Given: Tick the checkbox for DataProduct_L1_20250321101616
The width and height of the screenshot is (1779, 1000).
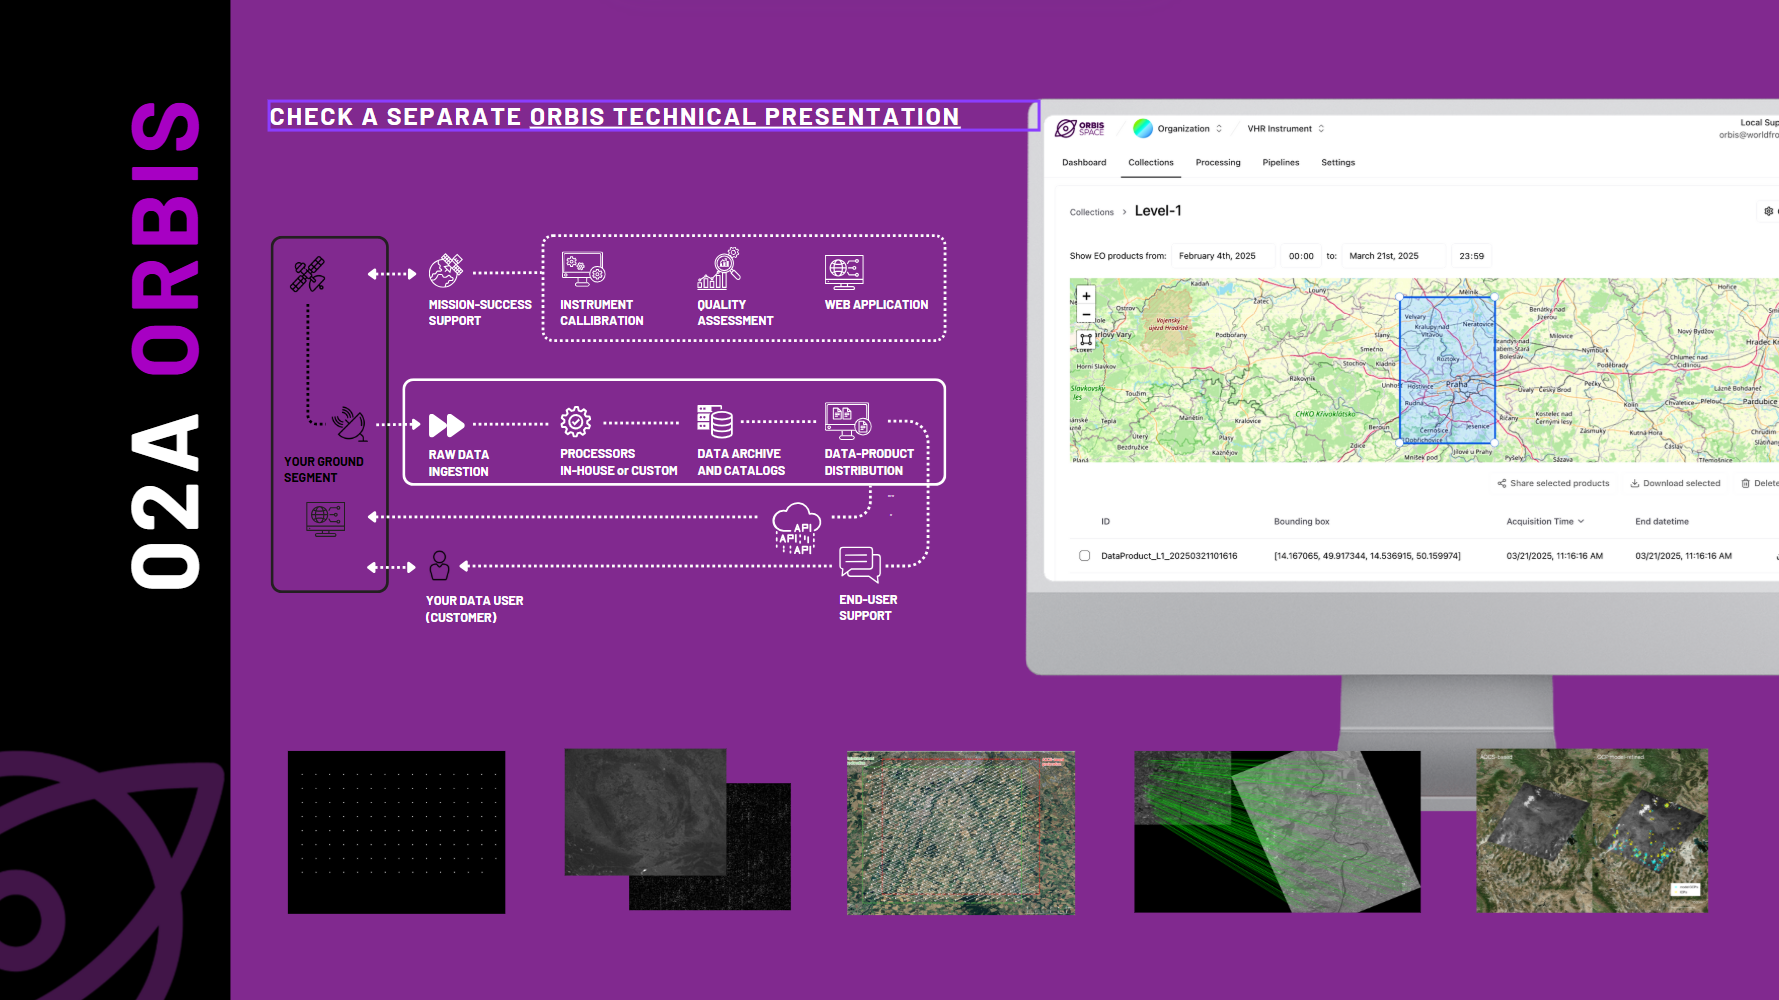Looking at the screenshot, I should click(1084, 556).
